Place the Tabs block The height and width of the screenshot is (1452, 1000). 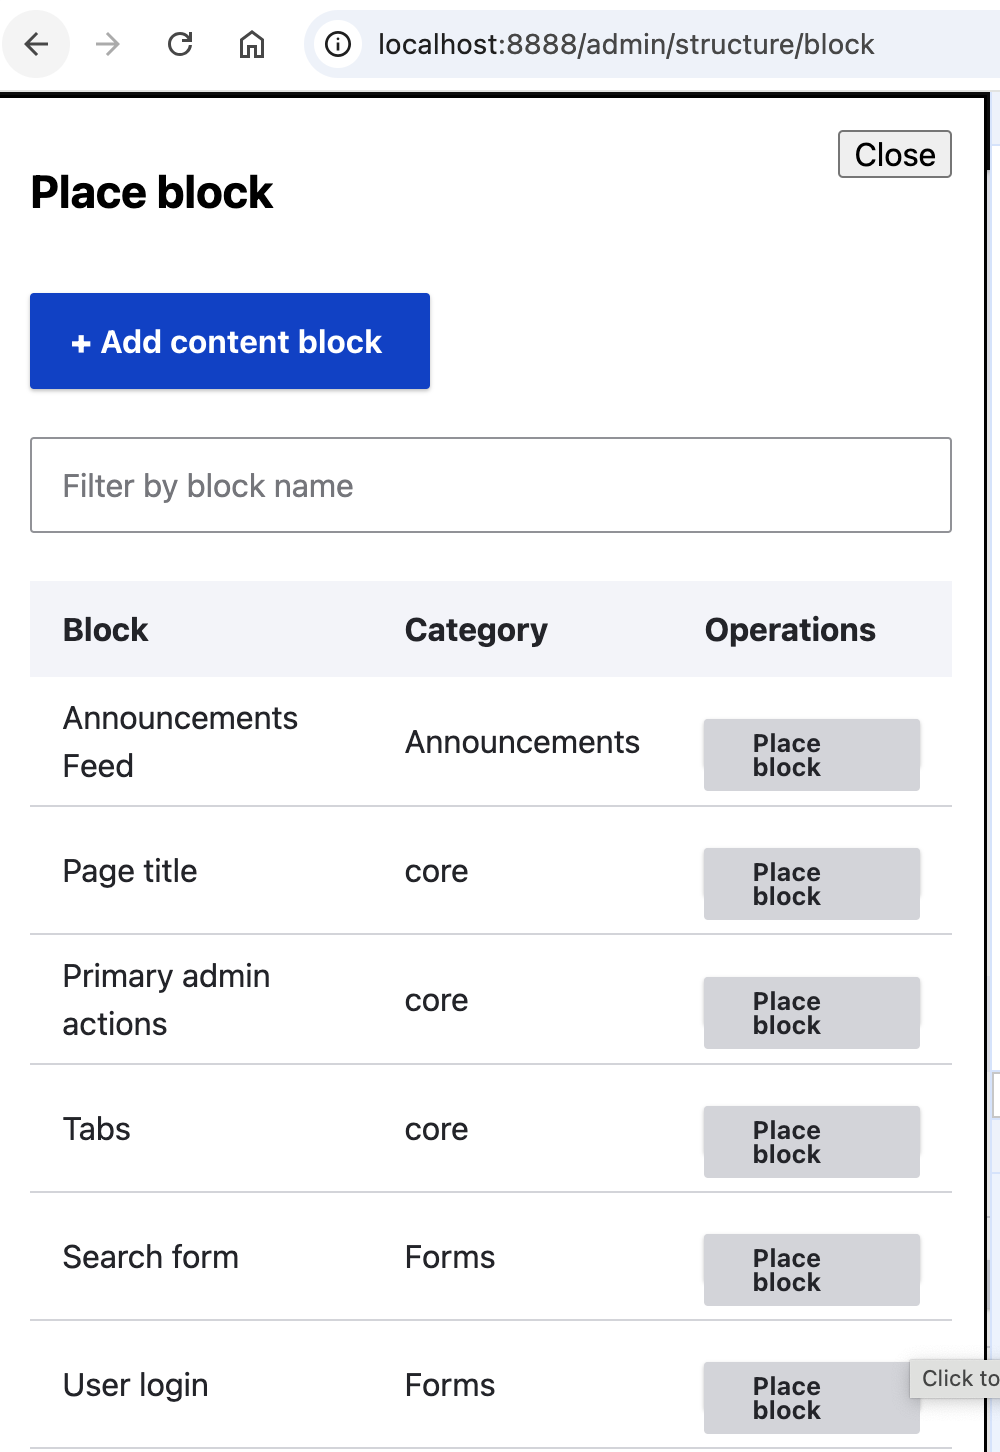point(811,1142)
